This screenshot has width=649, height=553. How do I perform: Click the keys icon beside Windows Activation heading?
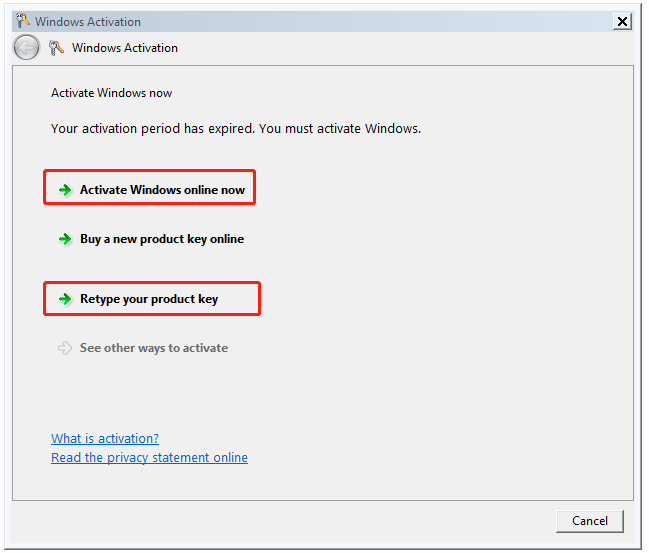click(x=56, y=48)
